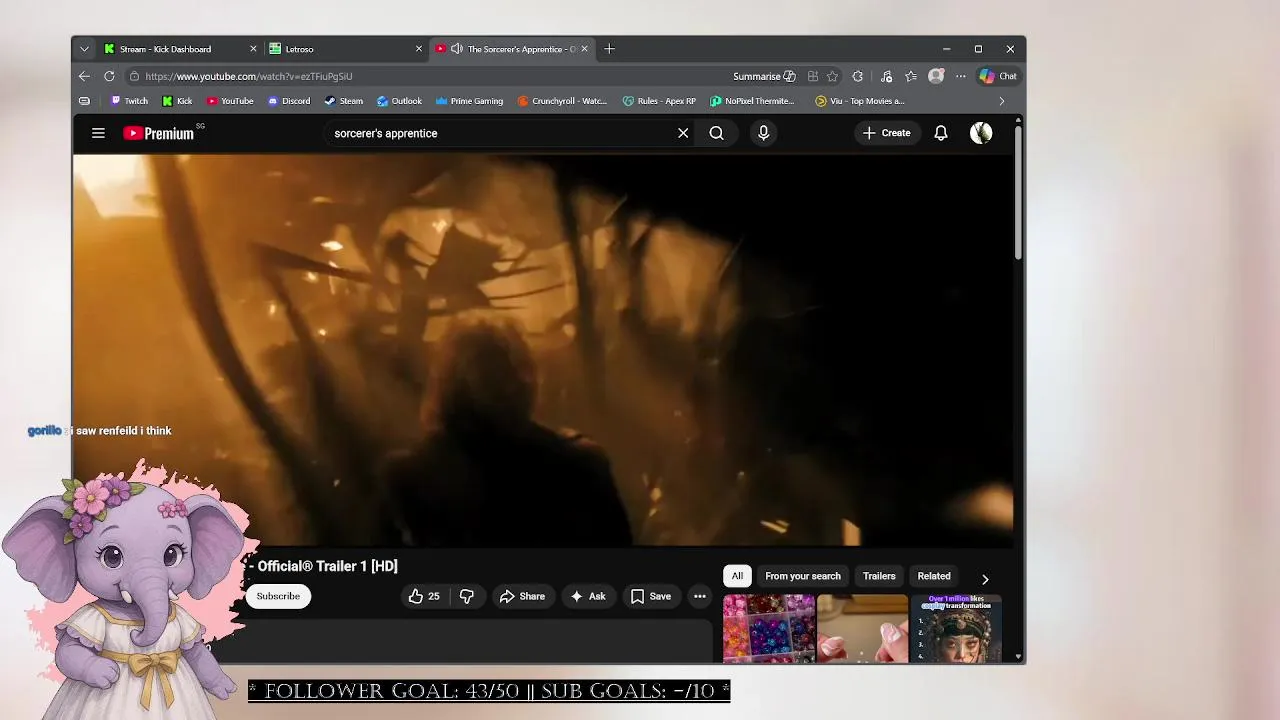Open the tab search dropdown arrow
The image size is (1280, 720).
pyautogui.click(x=84, y=49)
